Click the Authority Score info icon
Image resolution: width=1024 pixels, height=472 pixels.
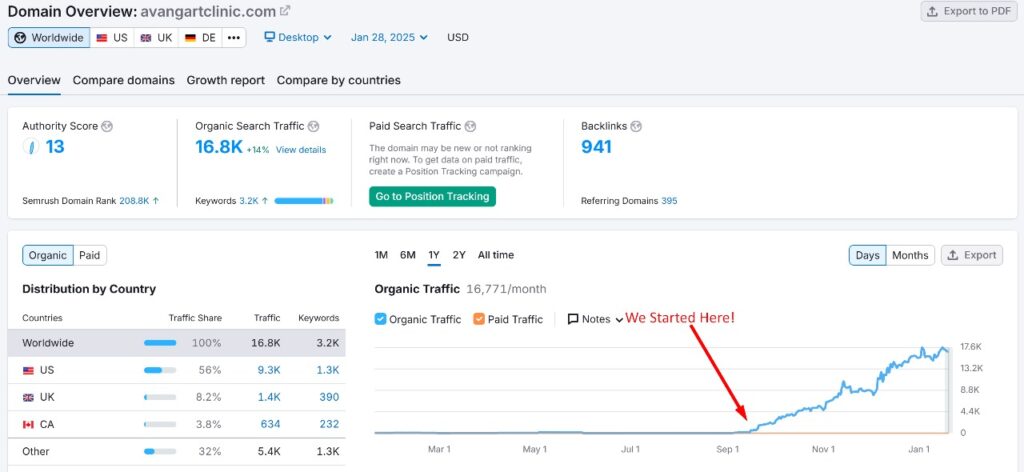click(107, 127)
